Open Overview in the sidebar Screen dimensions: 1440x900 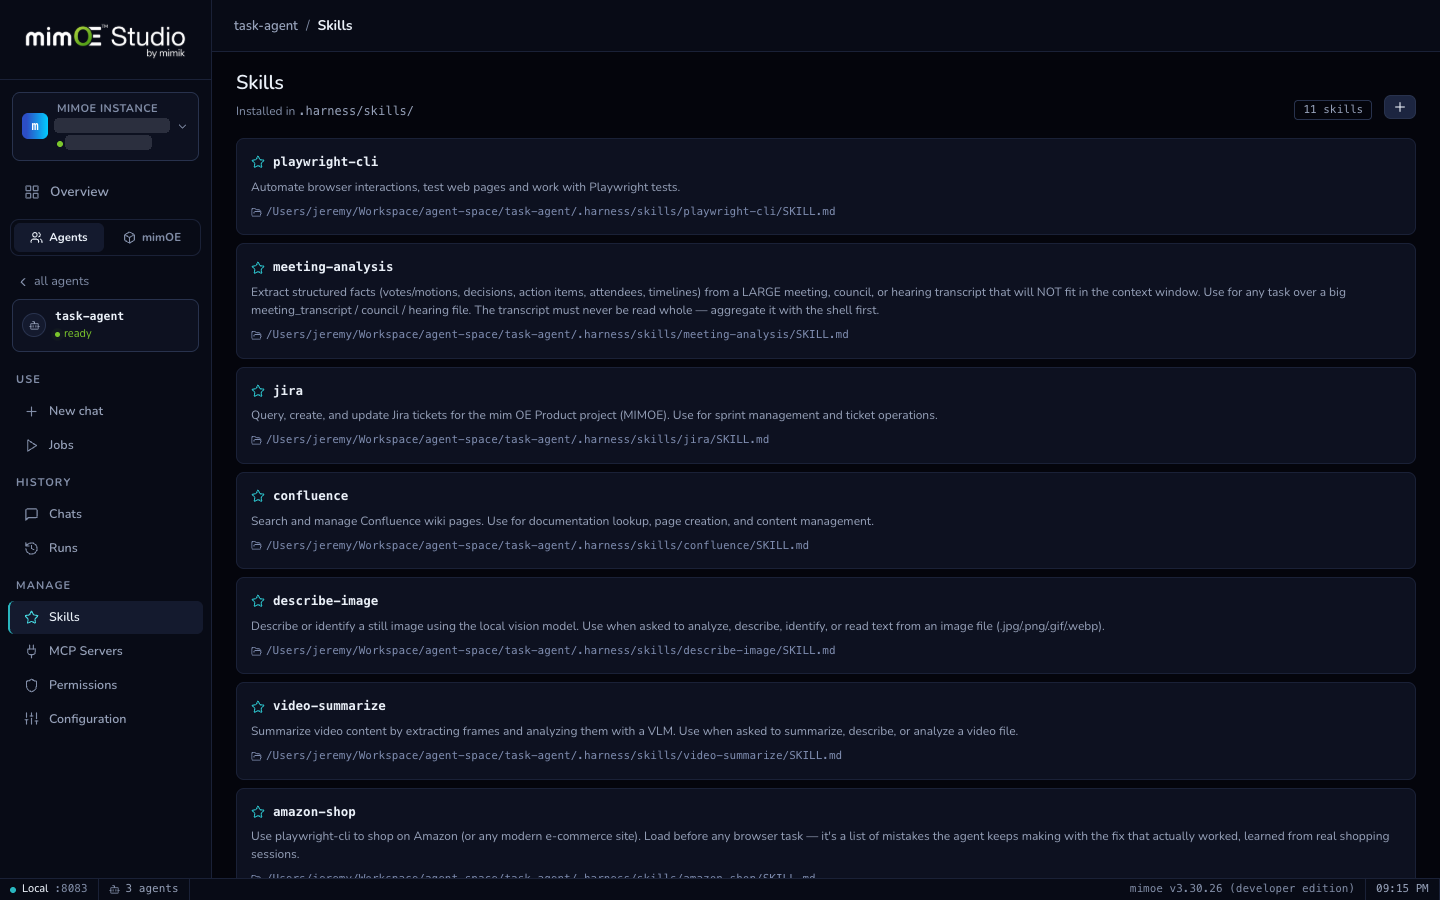(105, 192)
